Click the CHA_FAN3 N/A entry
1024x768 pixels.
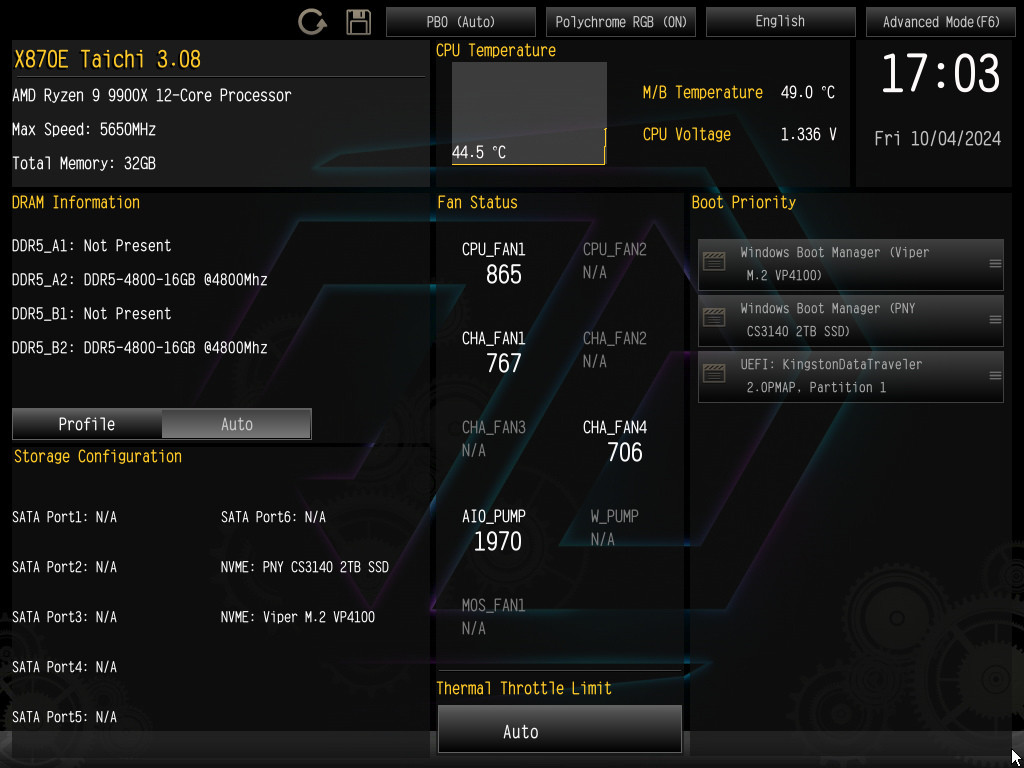pos(494,439)
